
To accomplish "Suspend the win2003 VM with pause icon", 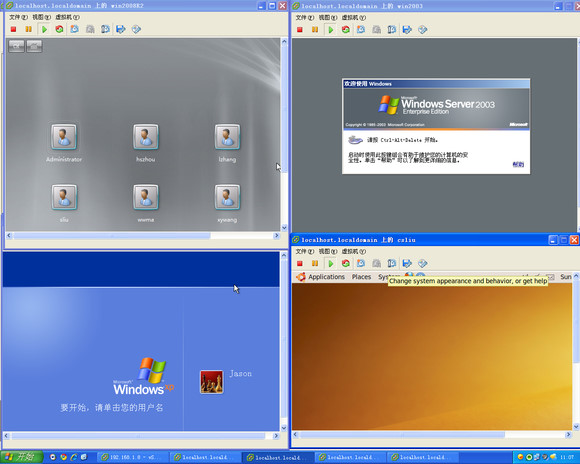I will coord(315,30).
